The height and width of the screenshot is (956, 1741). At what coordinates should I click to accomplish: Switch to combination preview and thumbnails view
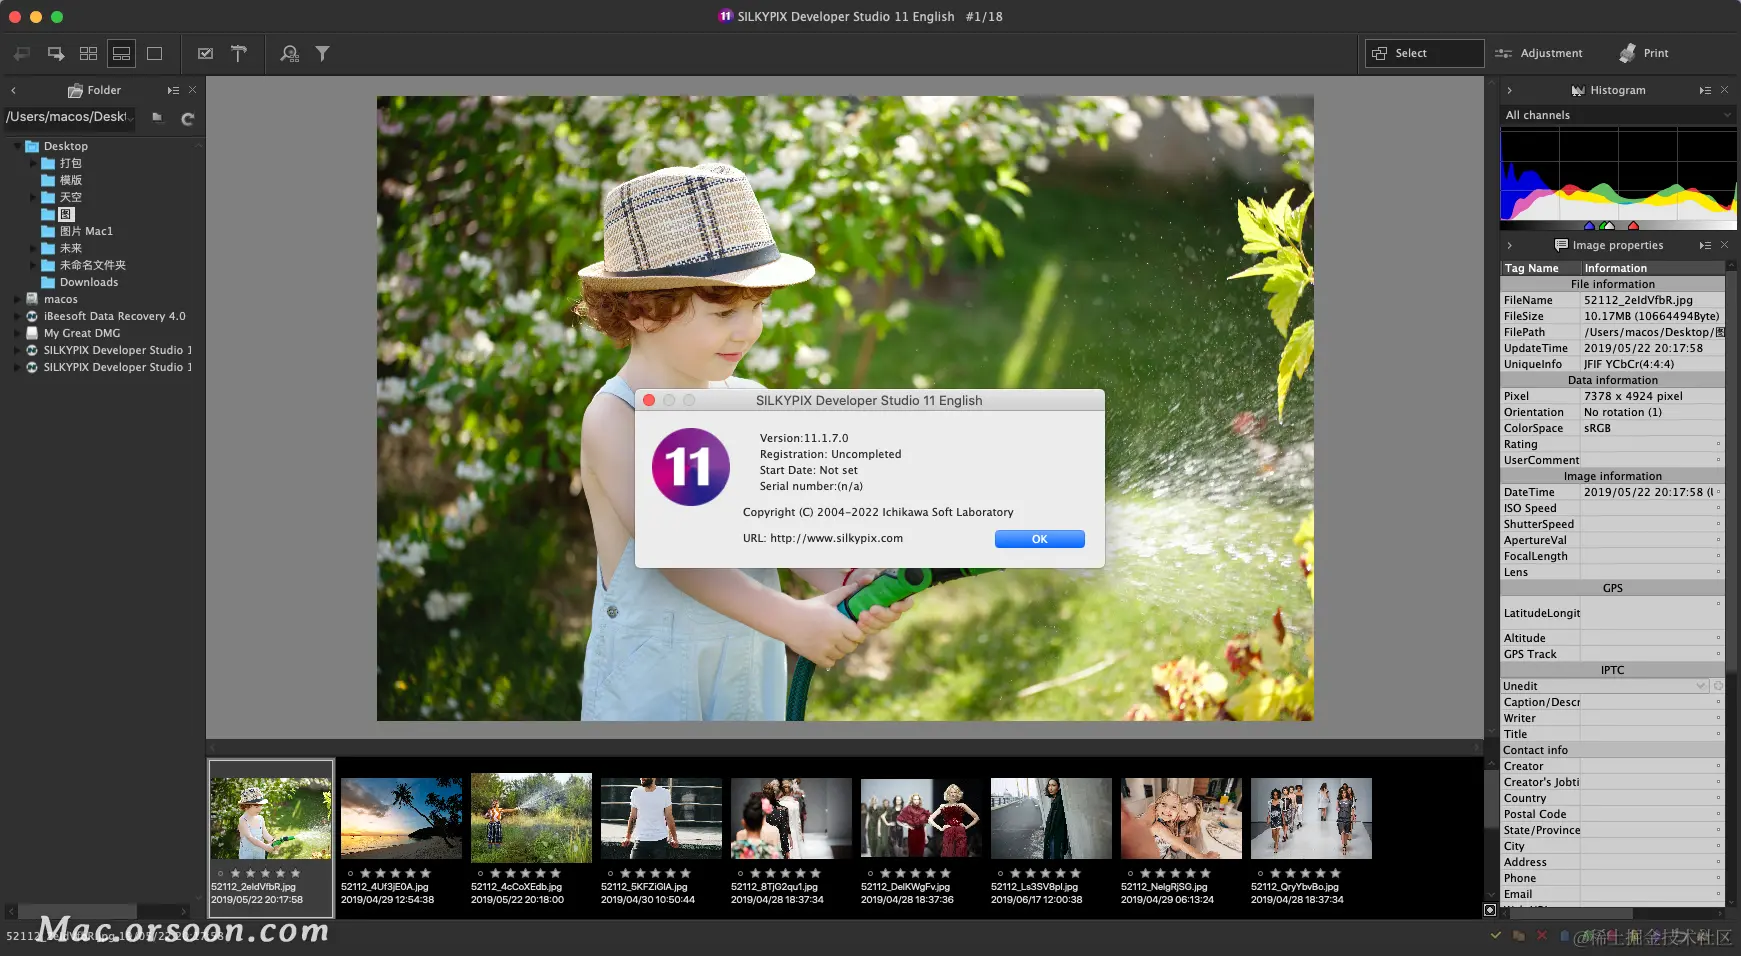(121, 54)
